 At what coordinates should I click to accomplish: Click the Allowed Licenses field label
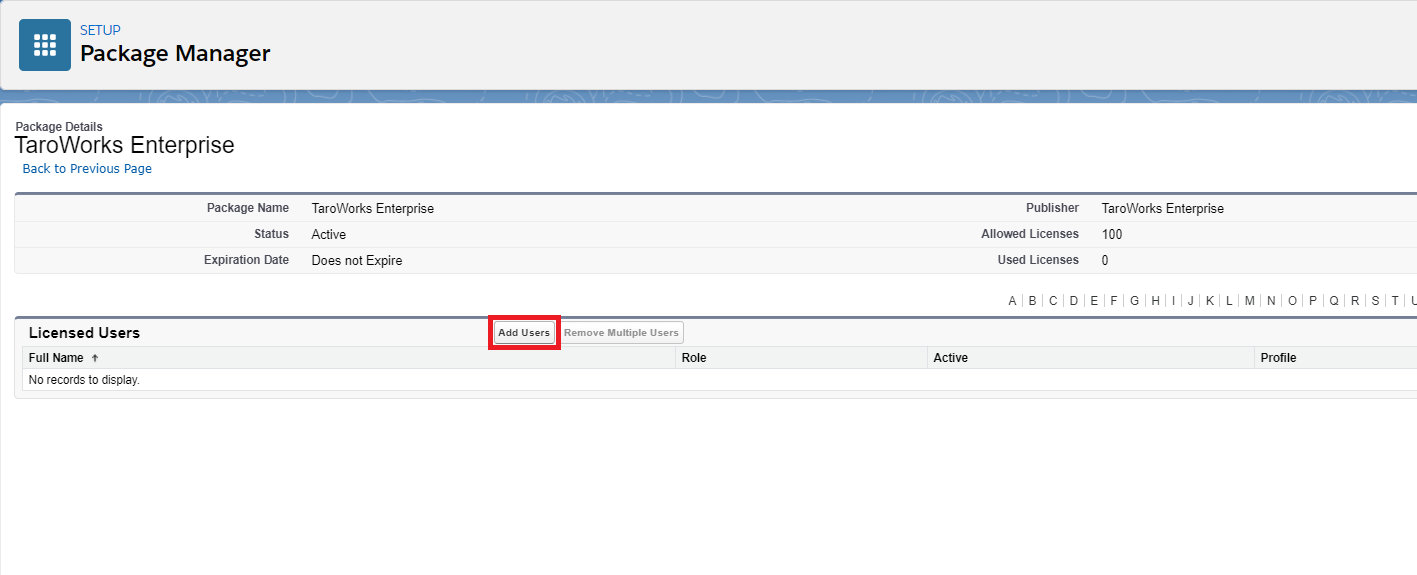pyautogui.click(x=1030, y=234)
